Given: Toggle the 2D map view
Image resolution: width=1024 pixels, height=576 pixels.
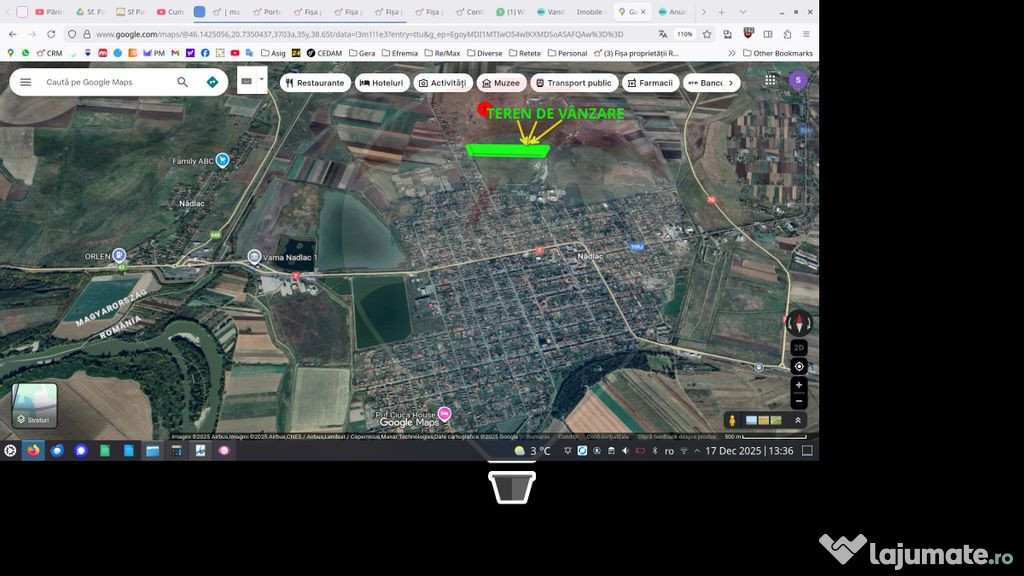Looking at the screenshot, I should tap(798, 347).
